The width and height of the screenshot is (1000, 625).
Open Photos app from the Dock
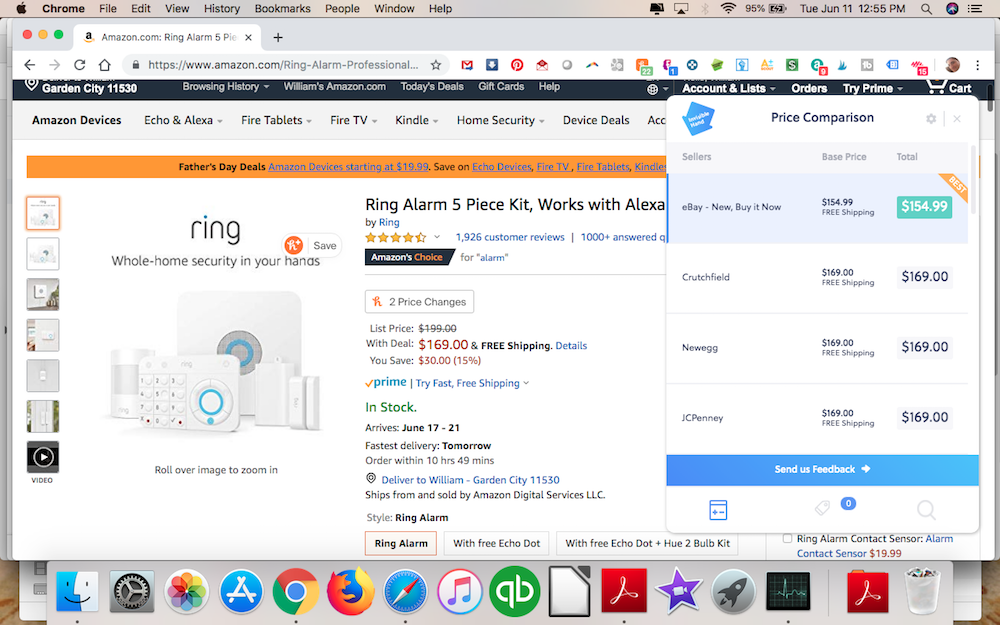186,591
